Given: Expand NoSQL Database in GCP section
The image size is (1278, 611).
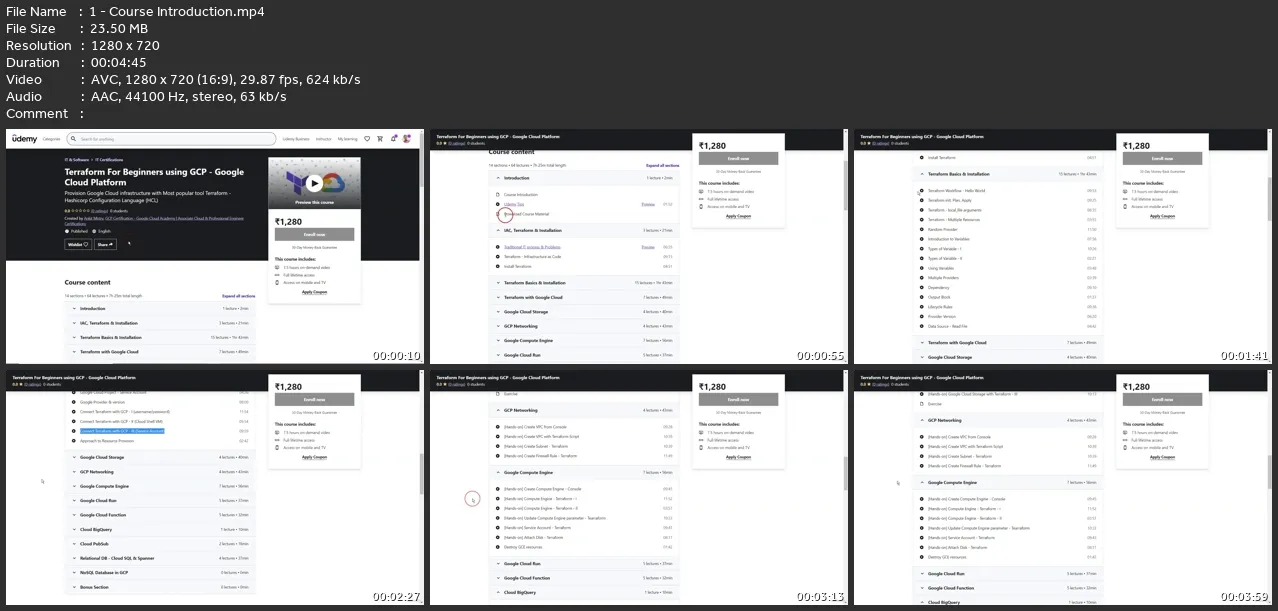Looking at the screenshot, I should point(160,572).
